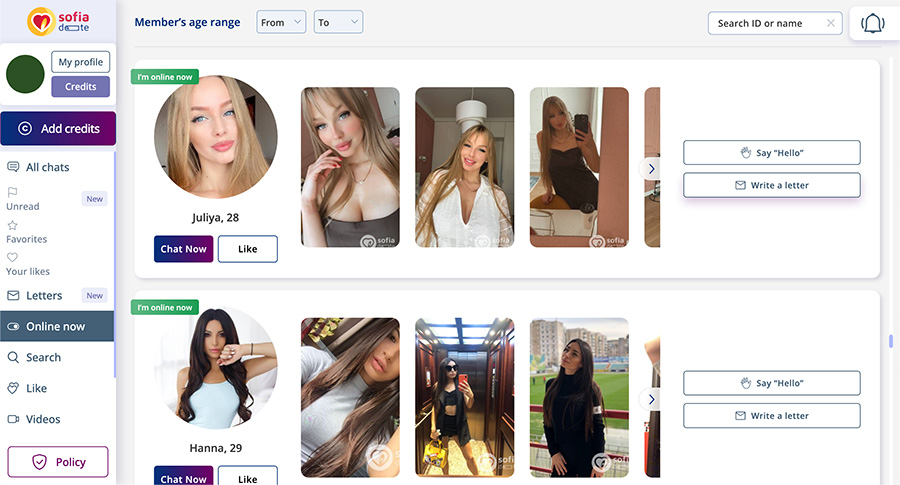Open Unread chats with flag icon
Screen dimensions: 900x485
coord(13,192)
